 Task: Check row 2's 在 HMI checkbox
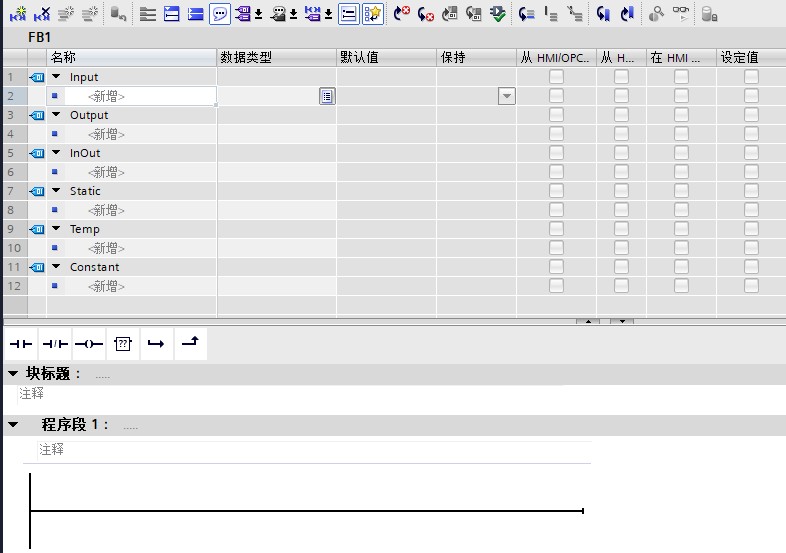tap(681, 96)
